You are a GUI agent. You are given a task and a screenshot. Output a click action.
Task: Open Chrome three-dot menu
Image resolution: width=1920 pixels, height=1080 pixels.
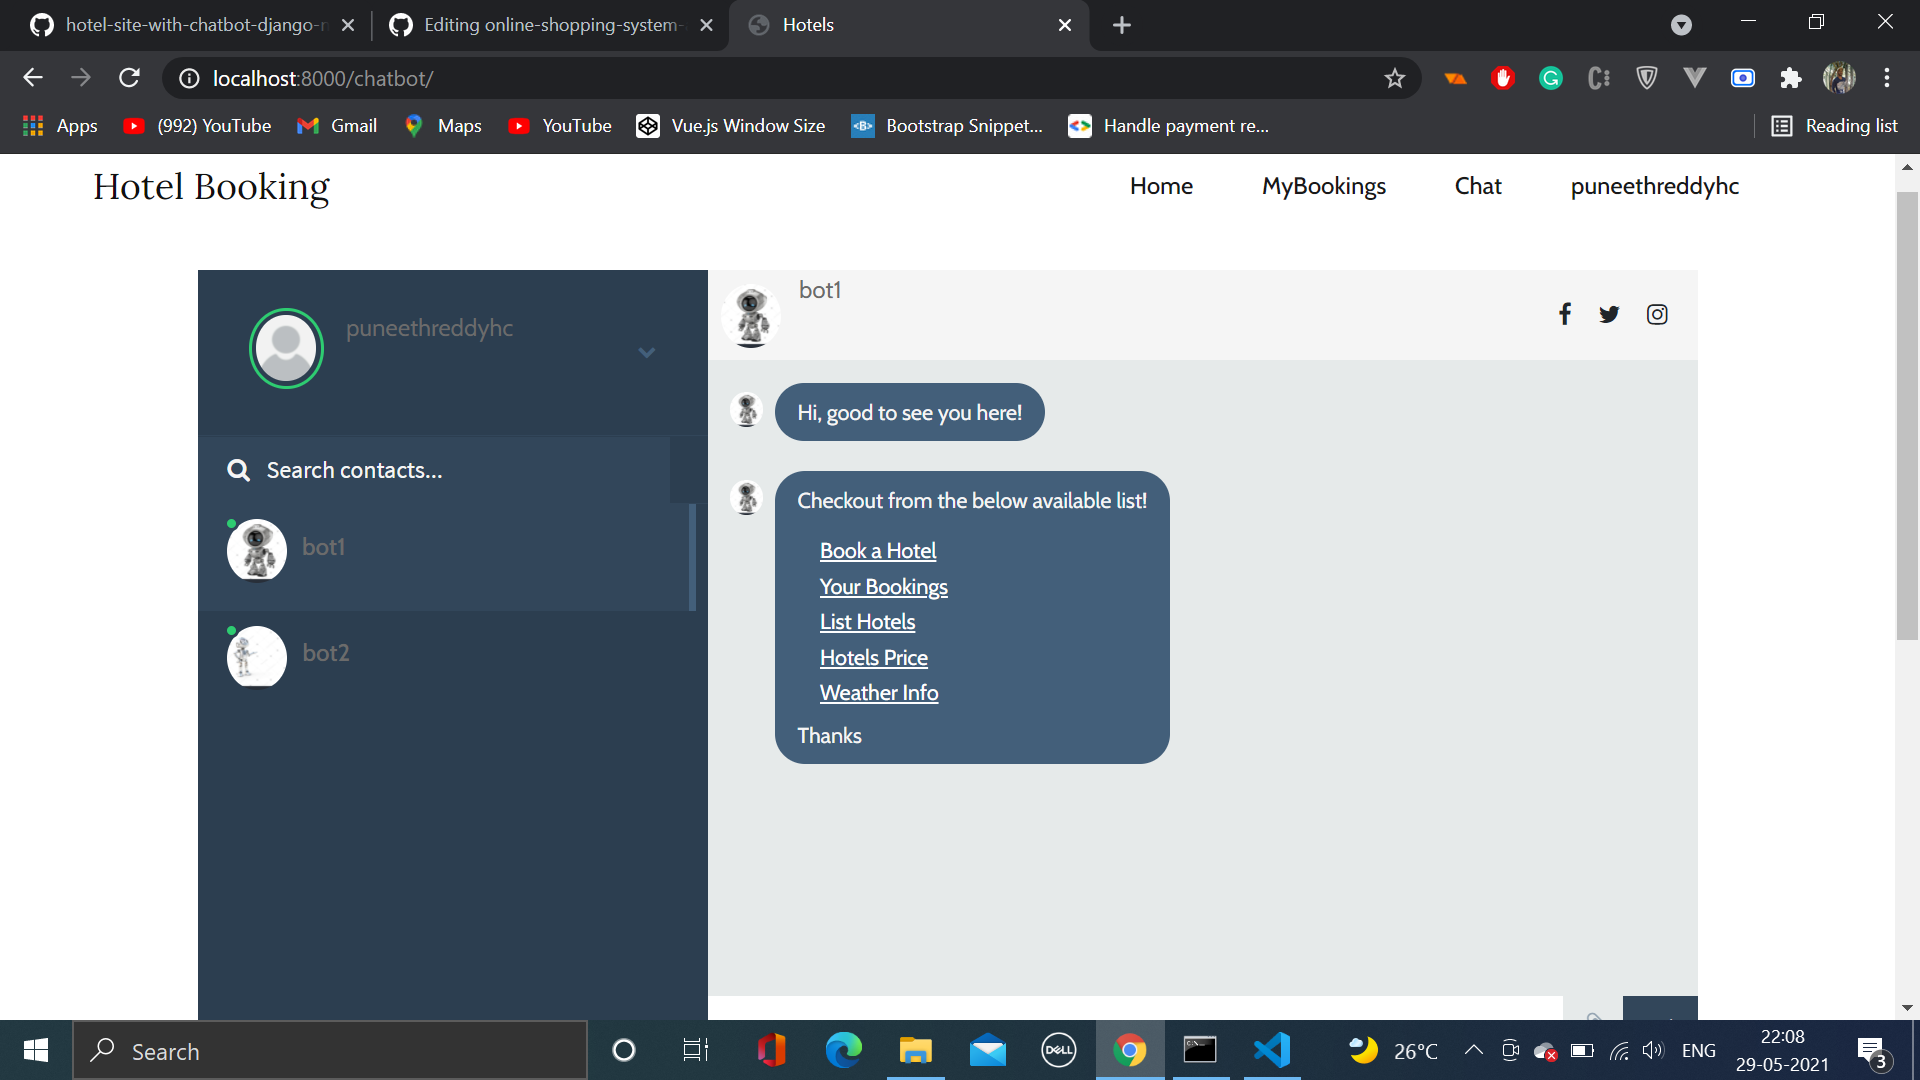pyautogui.click(x=1887, y=78)
